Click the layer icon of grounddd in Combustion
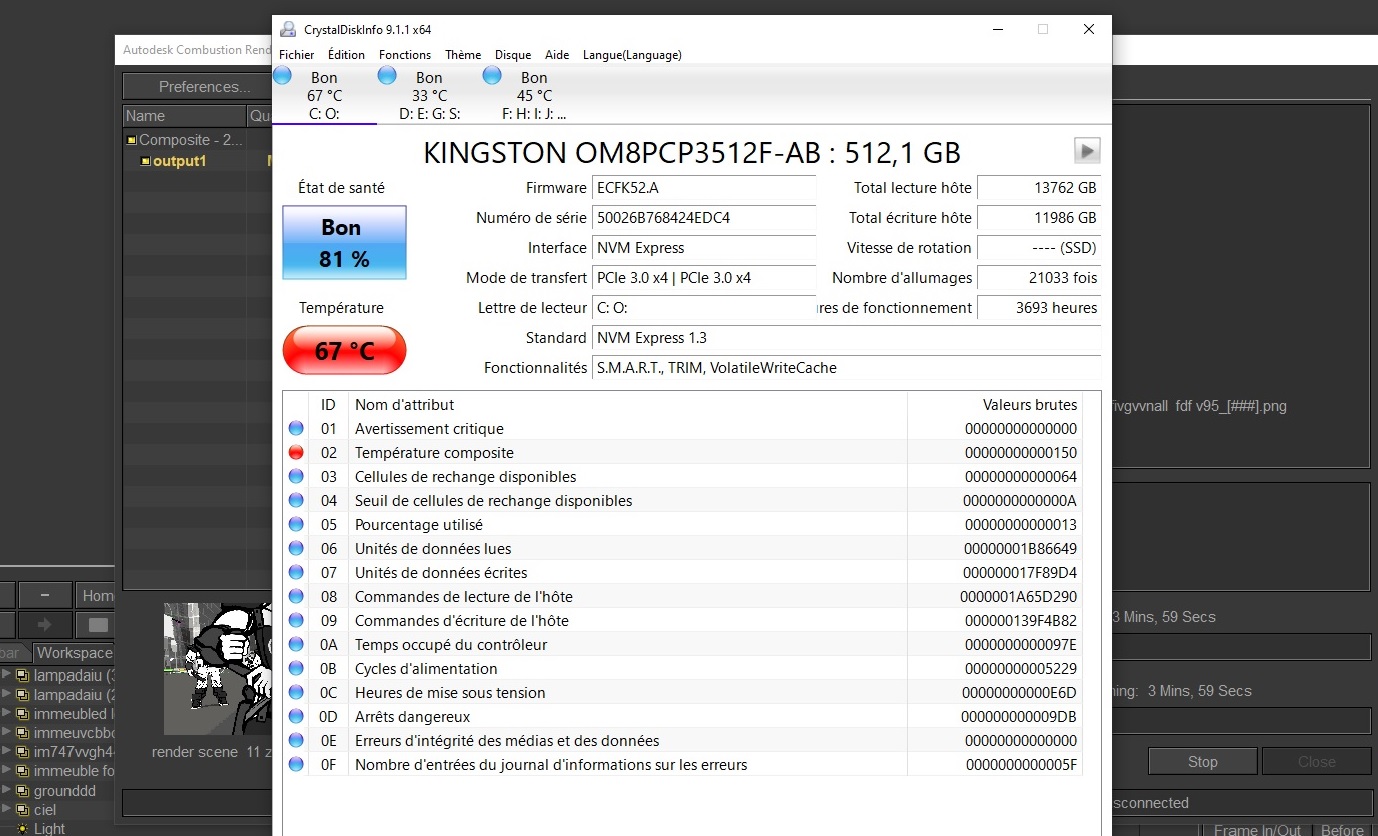Image resolution: width=1378 pixels, height=836 pixels. tap(23, 791)
